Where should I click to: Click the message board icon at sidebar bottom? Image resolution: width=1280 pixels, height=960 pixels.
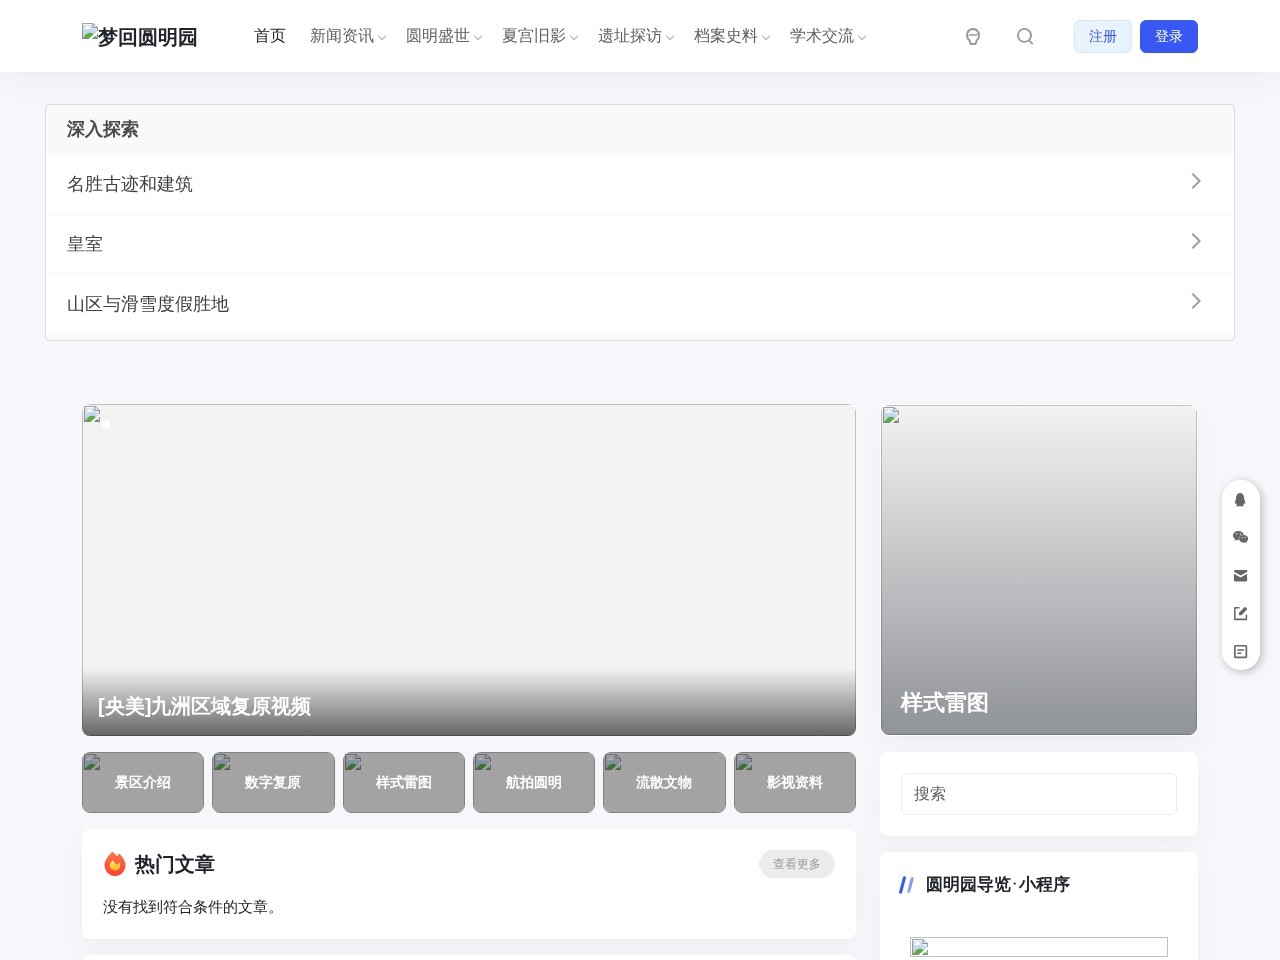1241,651
